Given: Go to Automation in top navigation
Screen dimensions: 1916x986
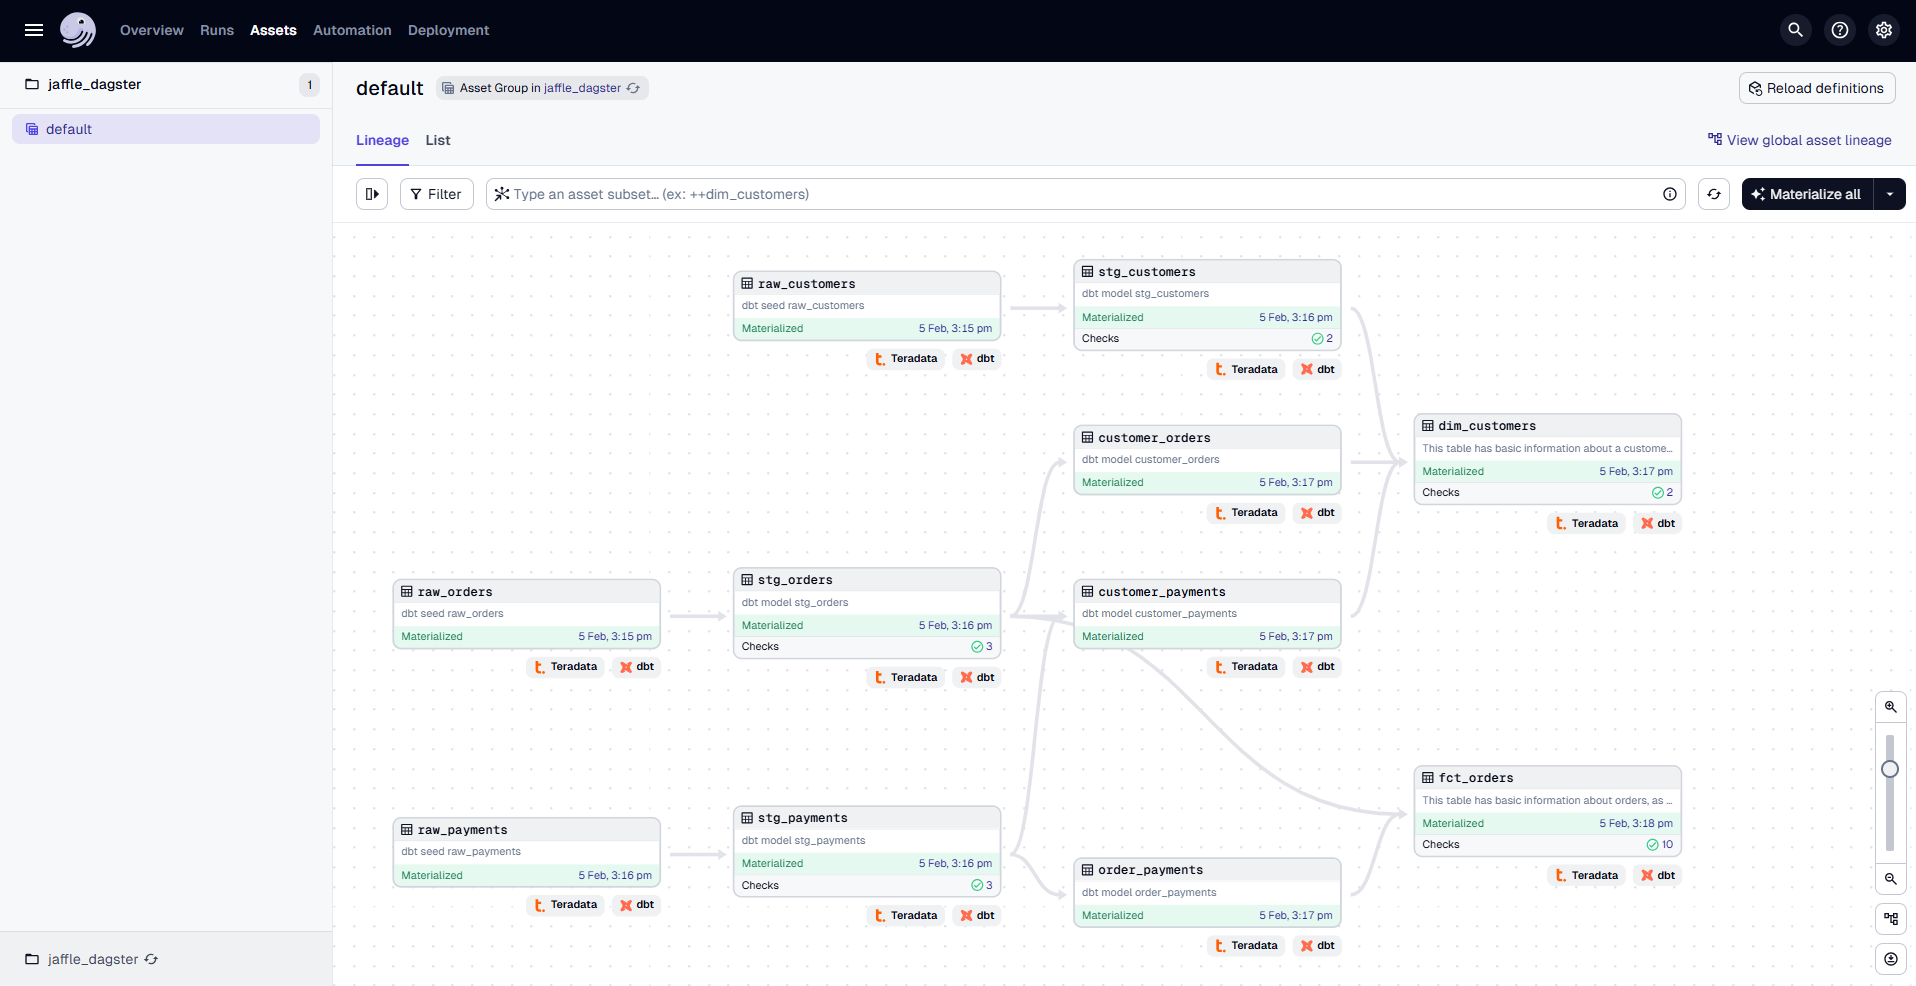Looking at the screenshot, I should tap(352, 30).
